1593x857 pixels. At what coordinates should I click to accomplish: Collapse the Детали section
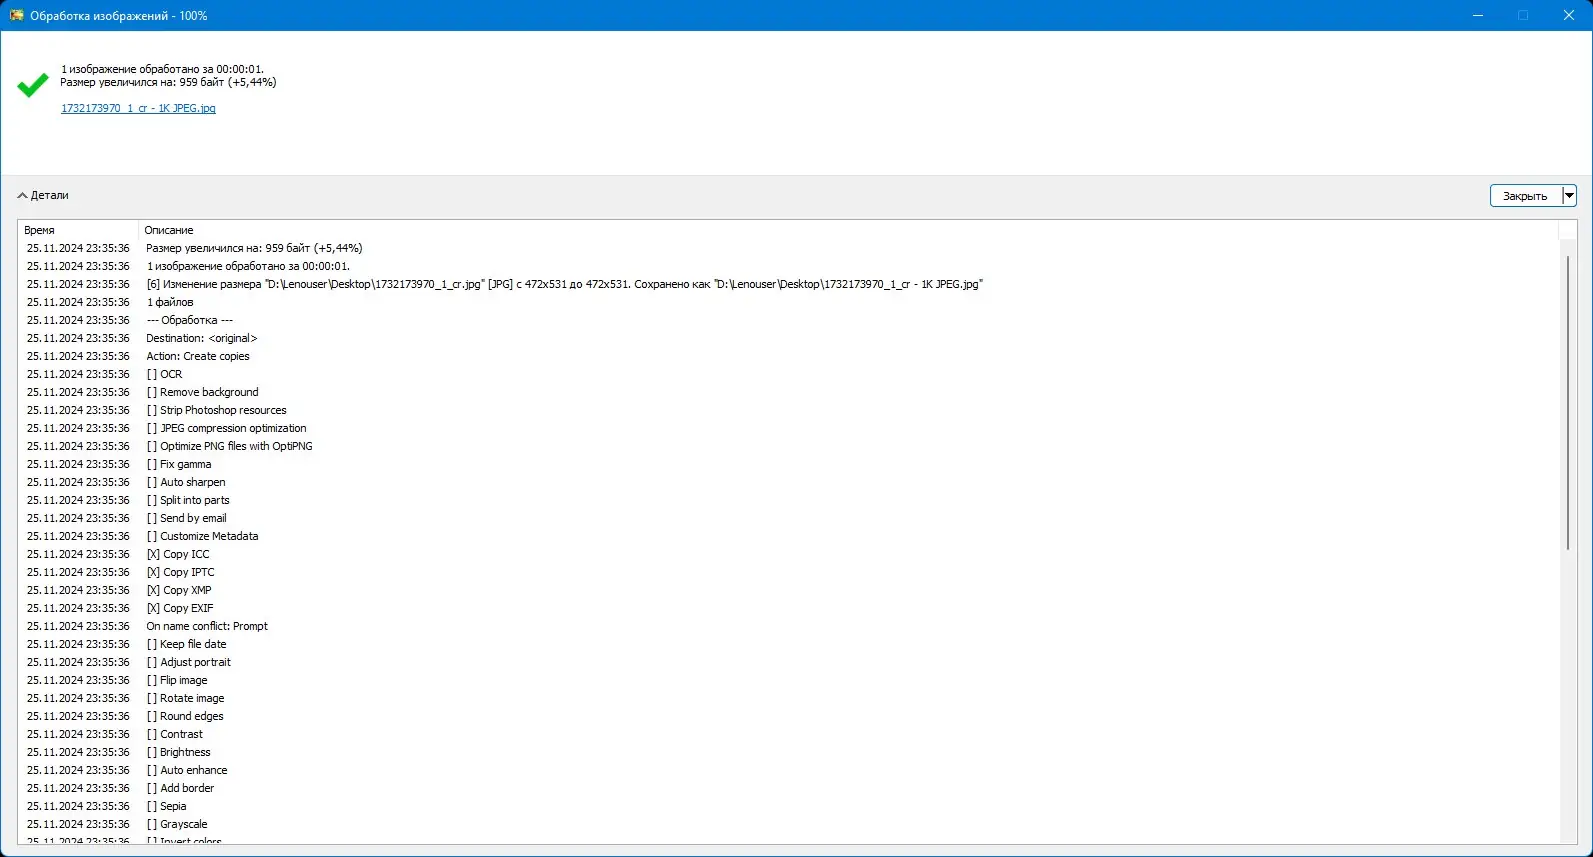[x=43, y=195]
